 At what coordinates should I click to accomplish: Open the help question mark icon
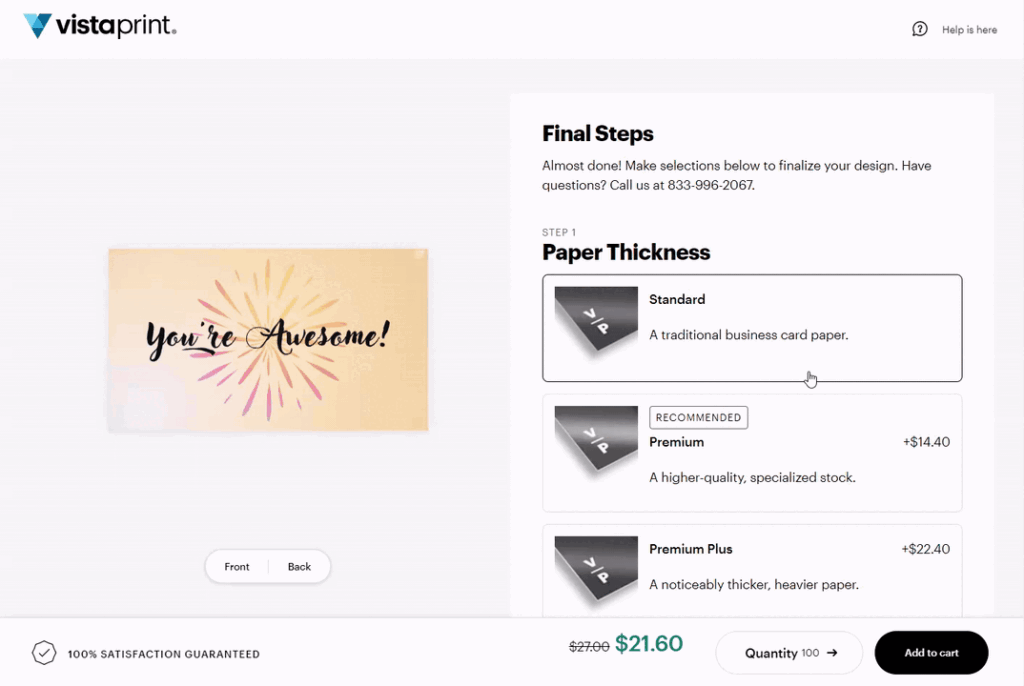click(920, 29)
